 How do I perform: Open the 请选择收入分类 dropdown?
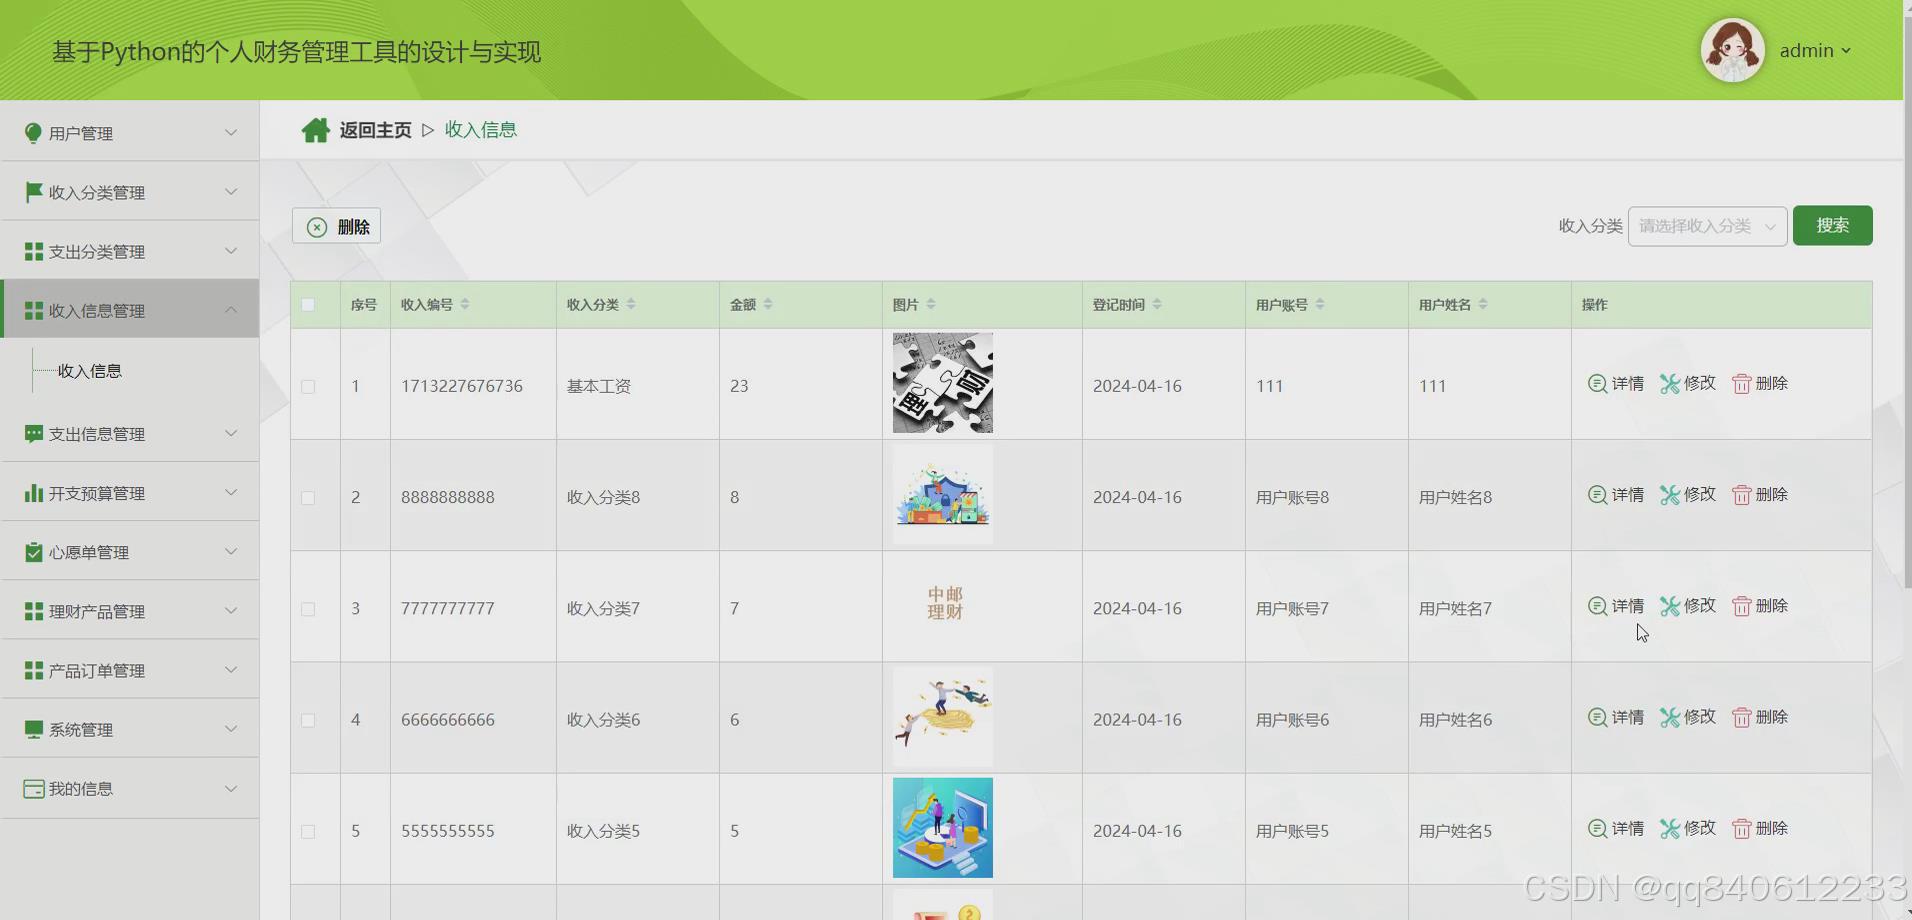pos(1705,226)
